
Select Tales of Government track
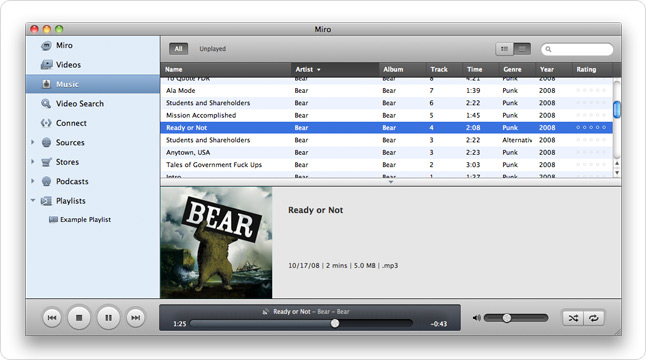coord(386,165)
